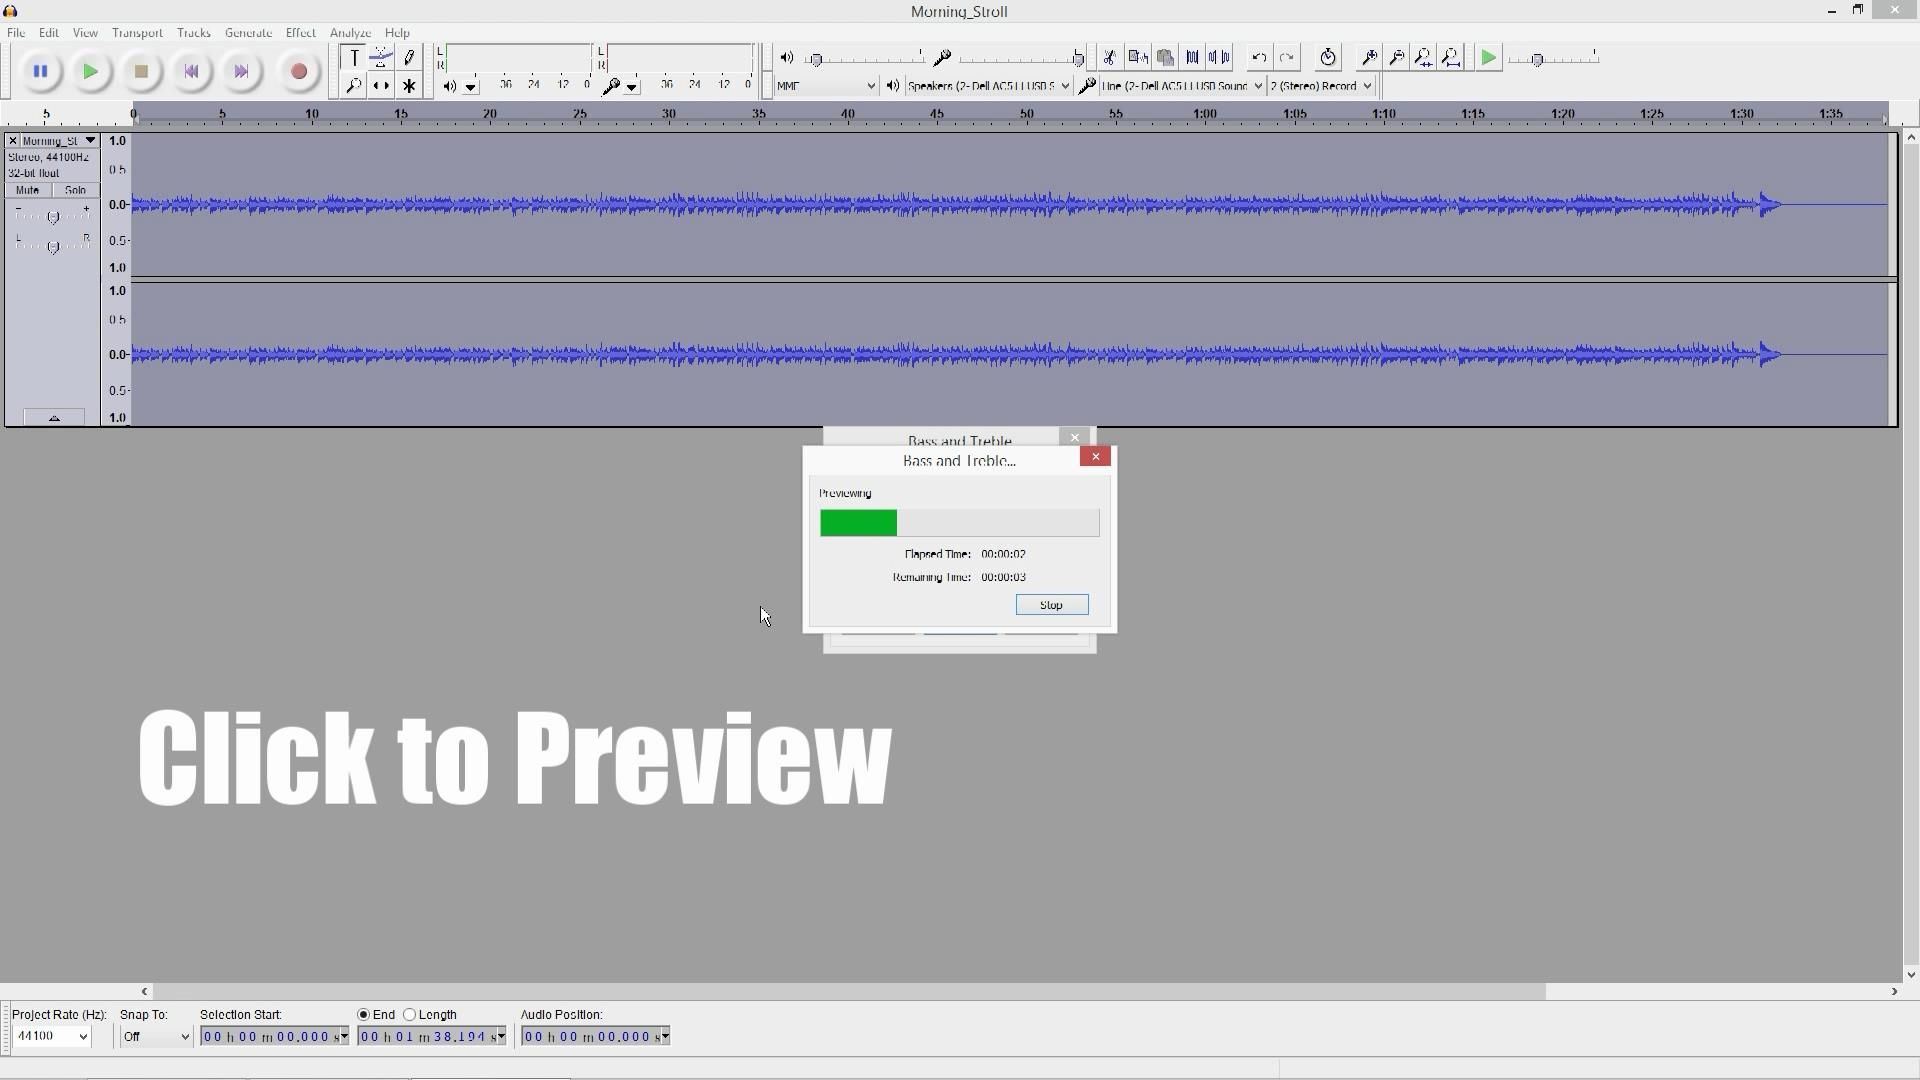Click the Fit Project in Window icon
This screenshot has height=1080, width=1920.
pos(1450,57)
